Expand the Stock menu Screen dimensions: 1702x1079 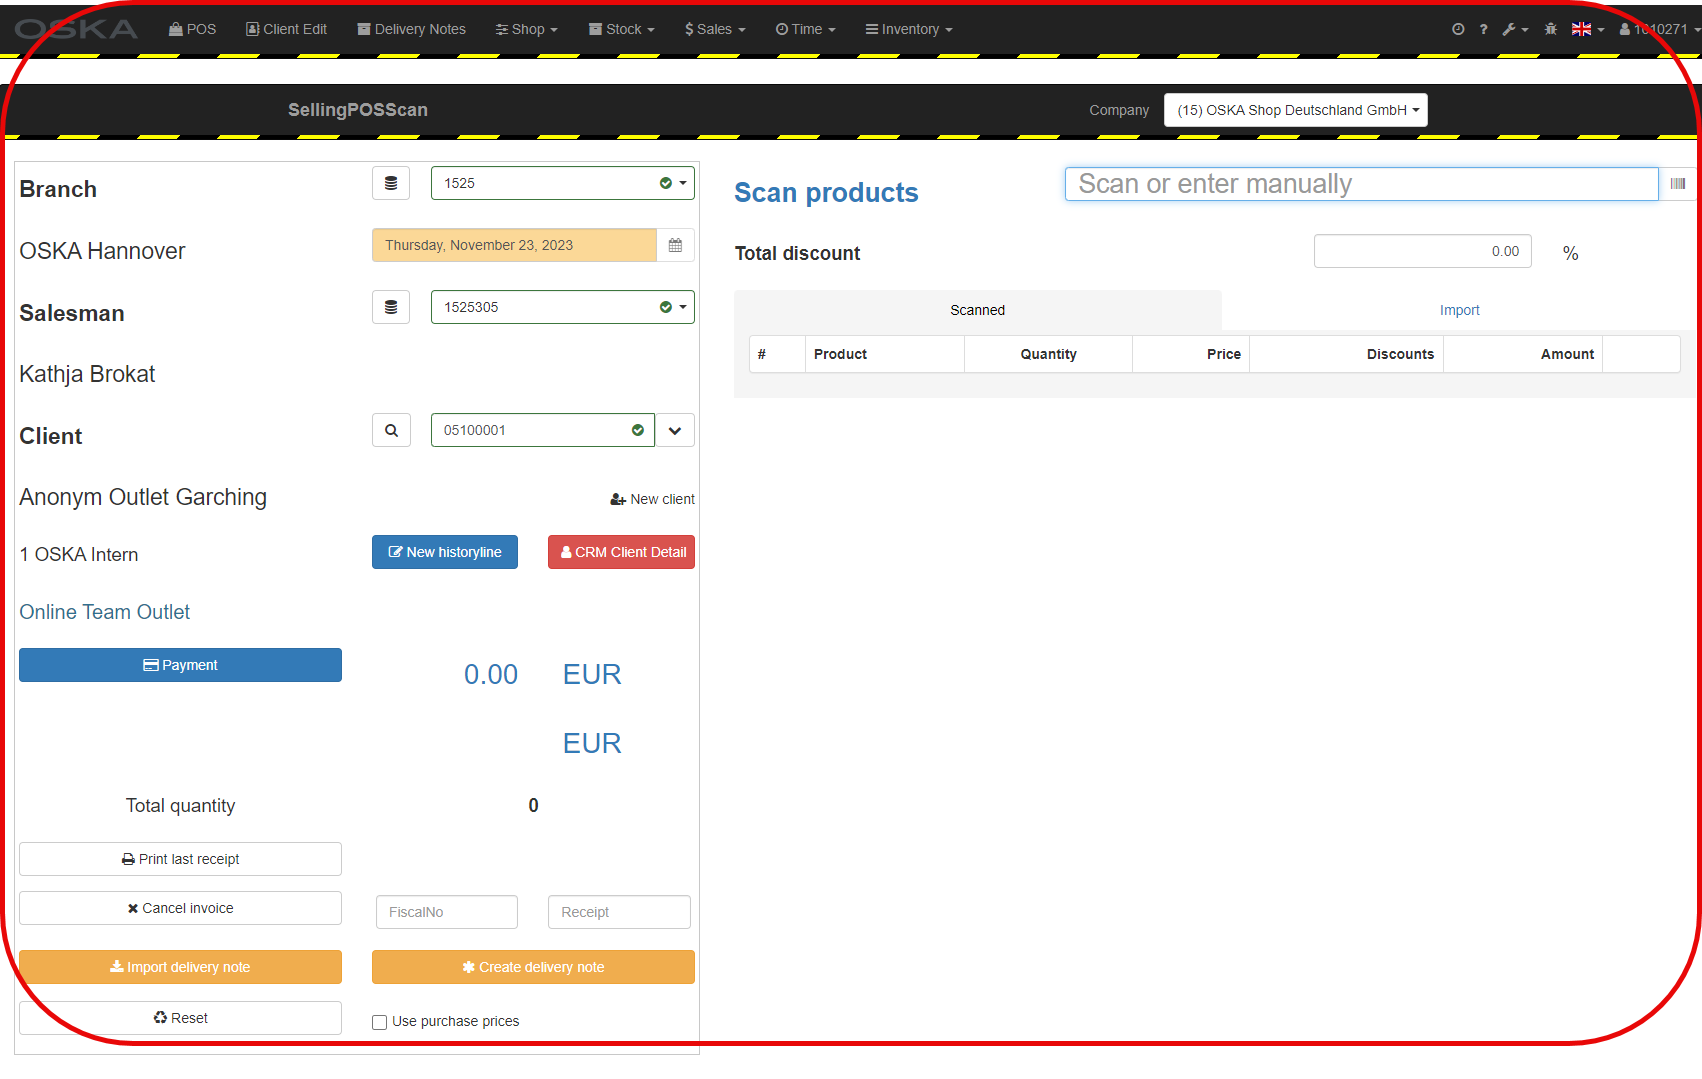pos(621,29)
